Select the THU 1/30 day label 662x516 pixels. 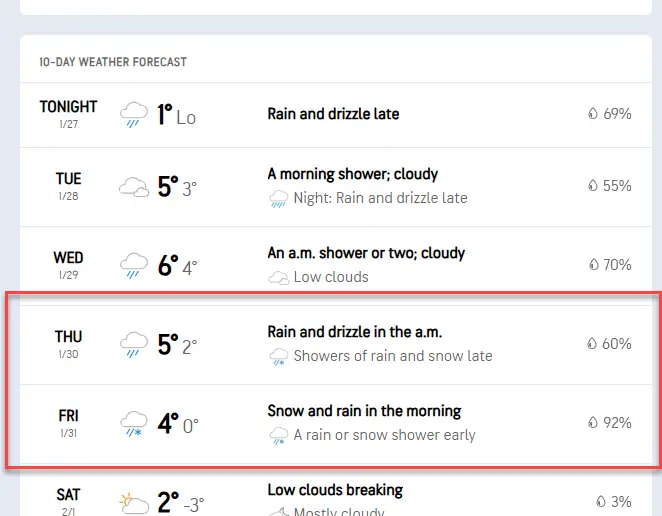pyautogui.click(x=68, y=344)
